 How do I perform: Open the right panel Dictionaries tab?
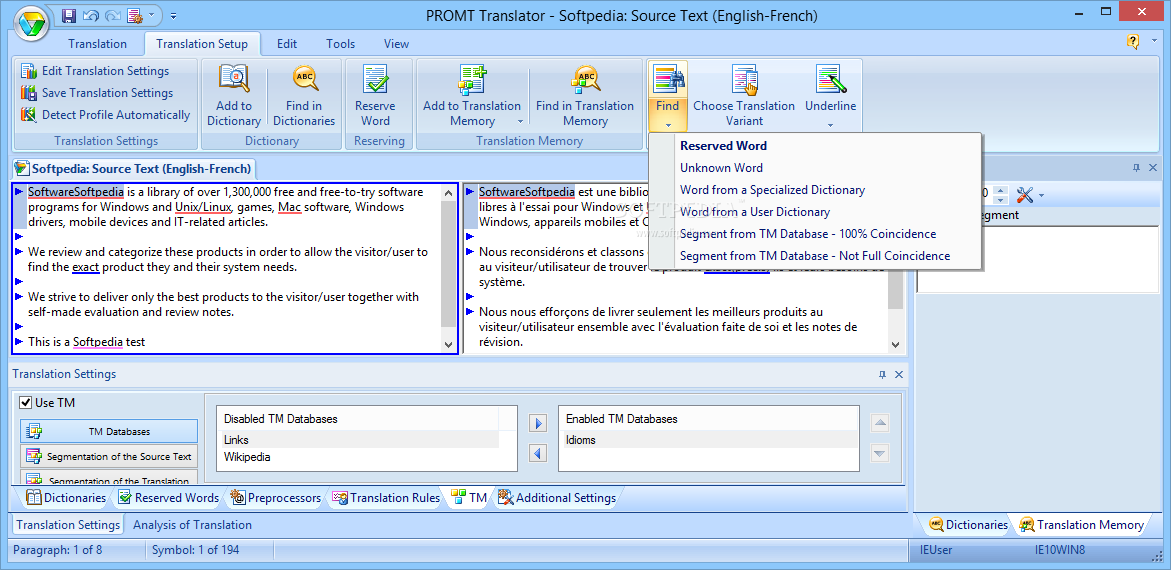pyautogui.click(x=968, y=525)
